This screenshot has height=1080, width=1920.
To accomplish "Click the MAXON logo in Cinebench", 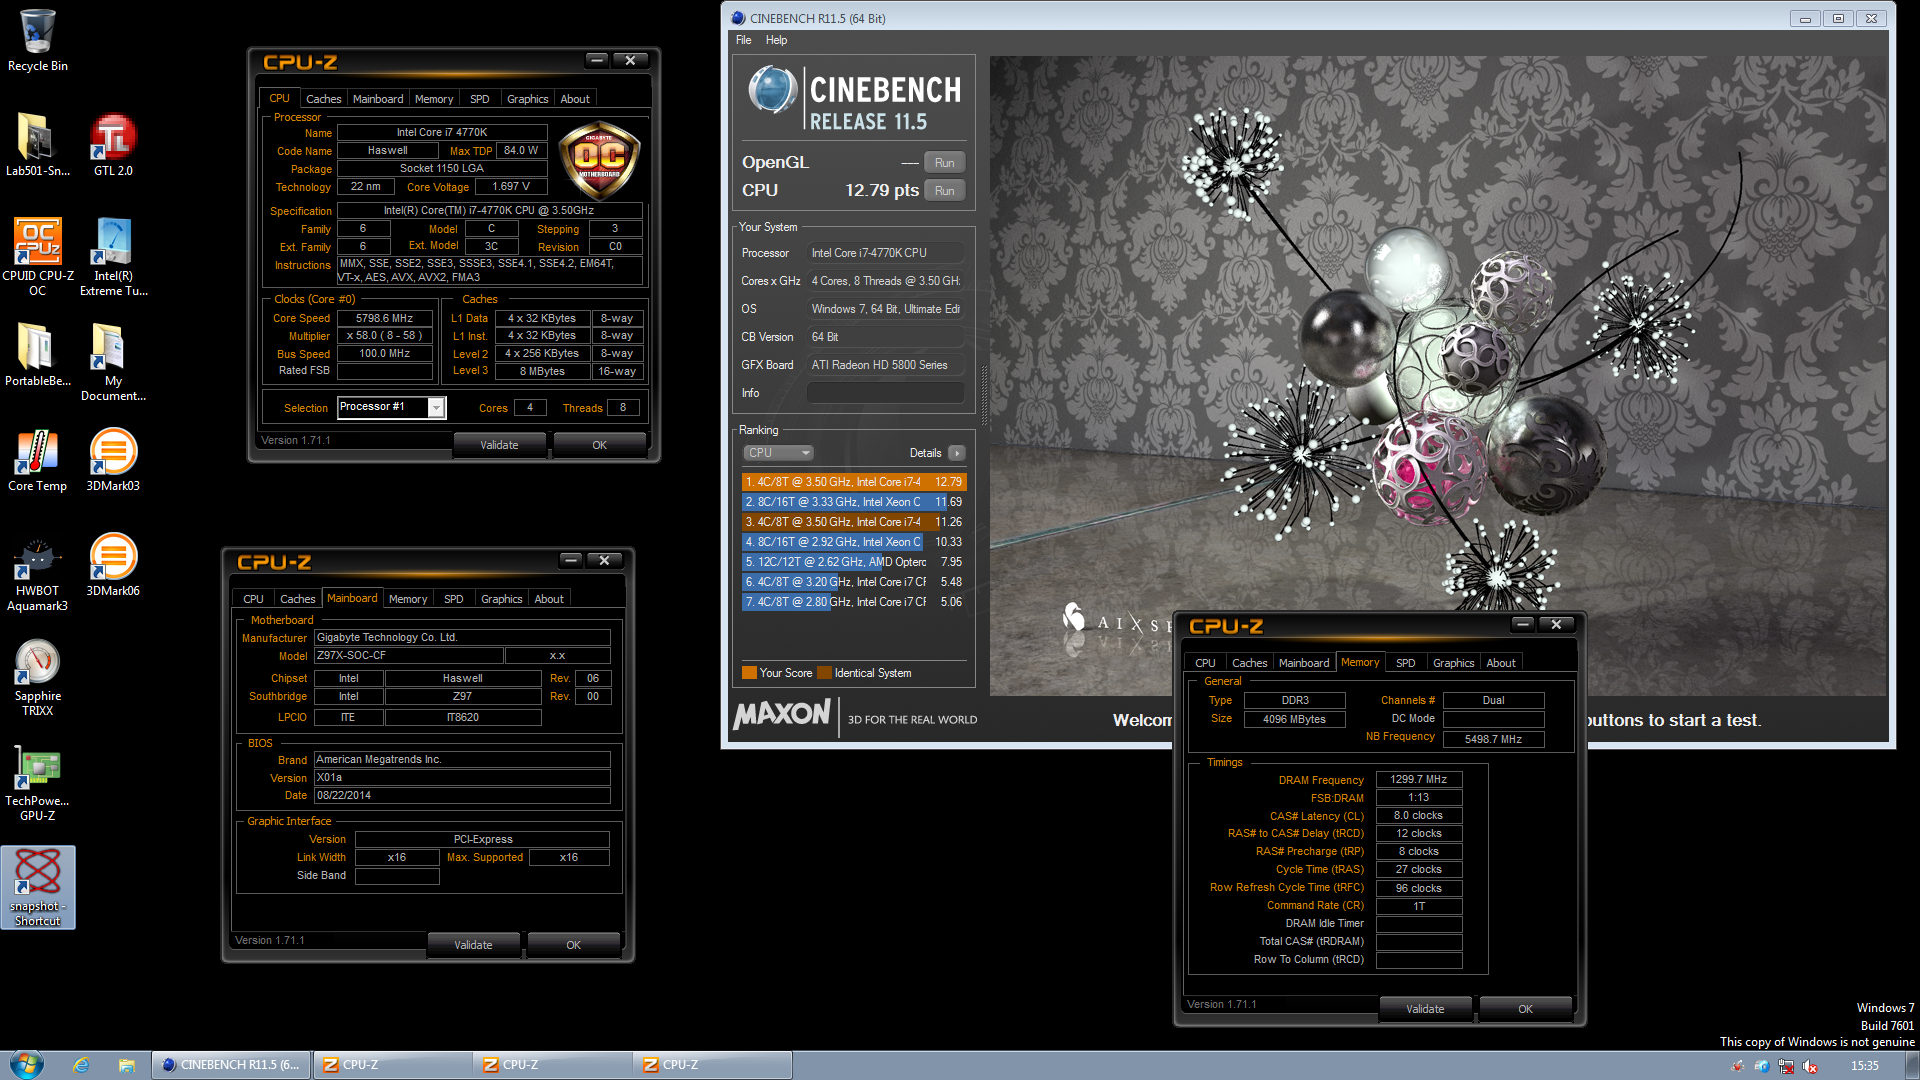I will [x=782, y=714].
